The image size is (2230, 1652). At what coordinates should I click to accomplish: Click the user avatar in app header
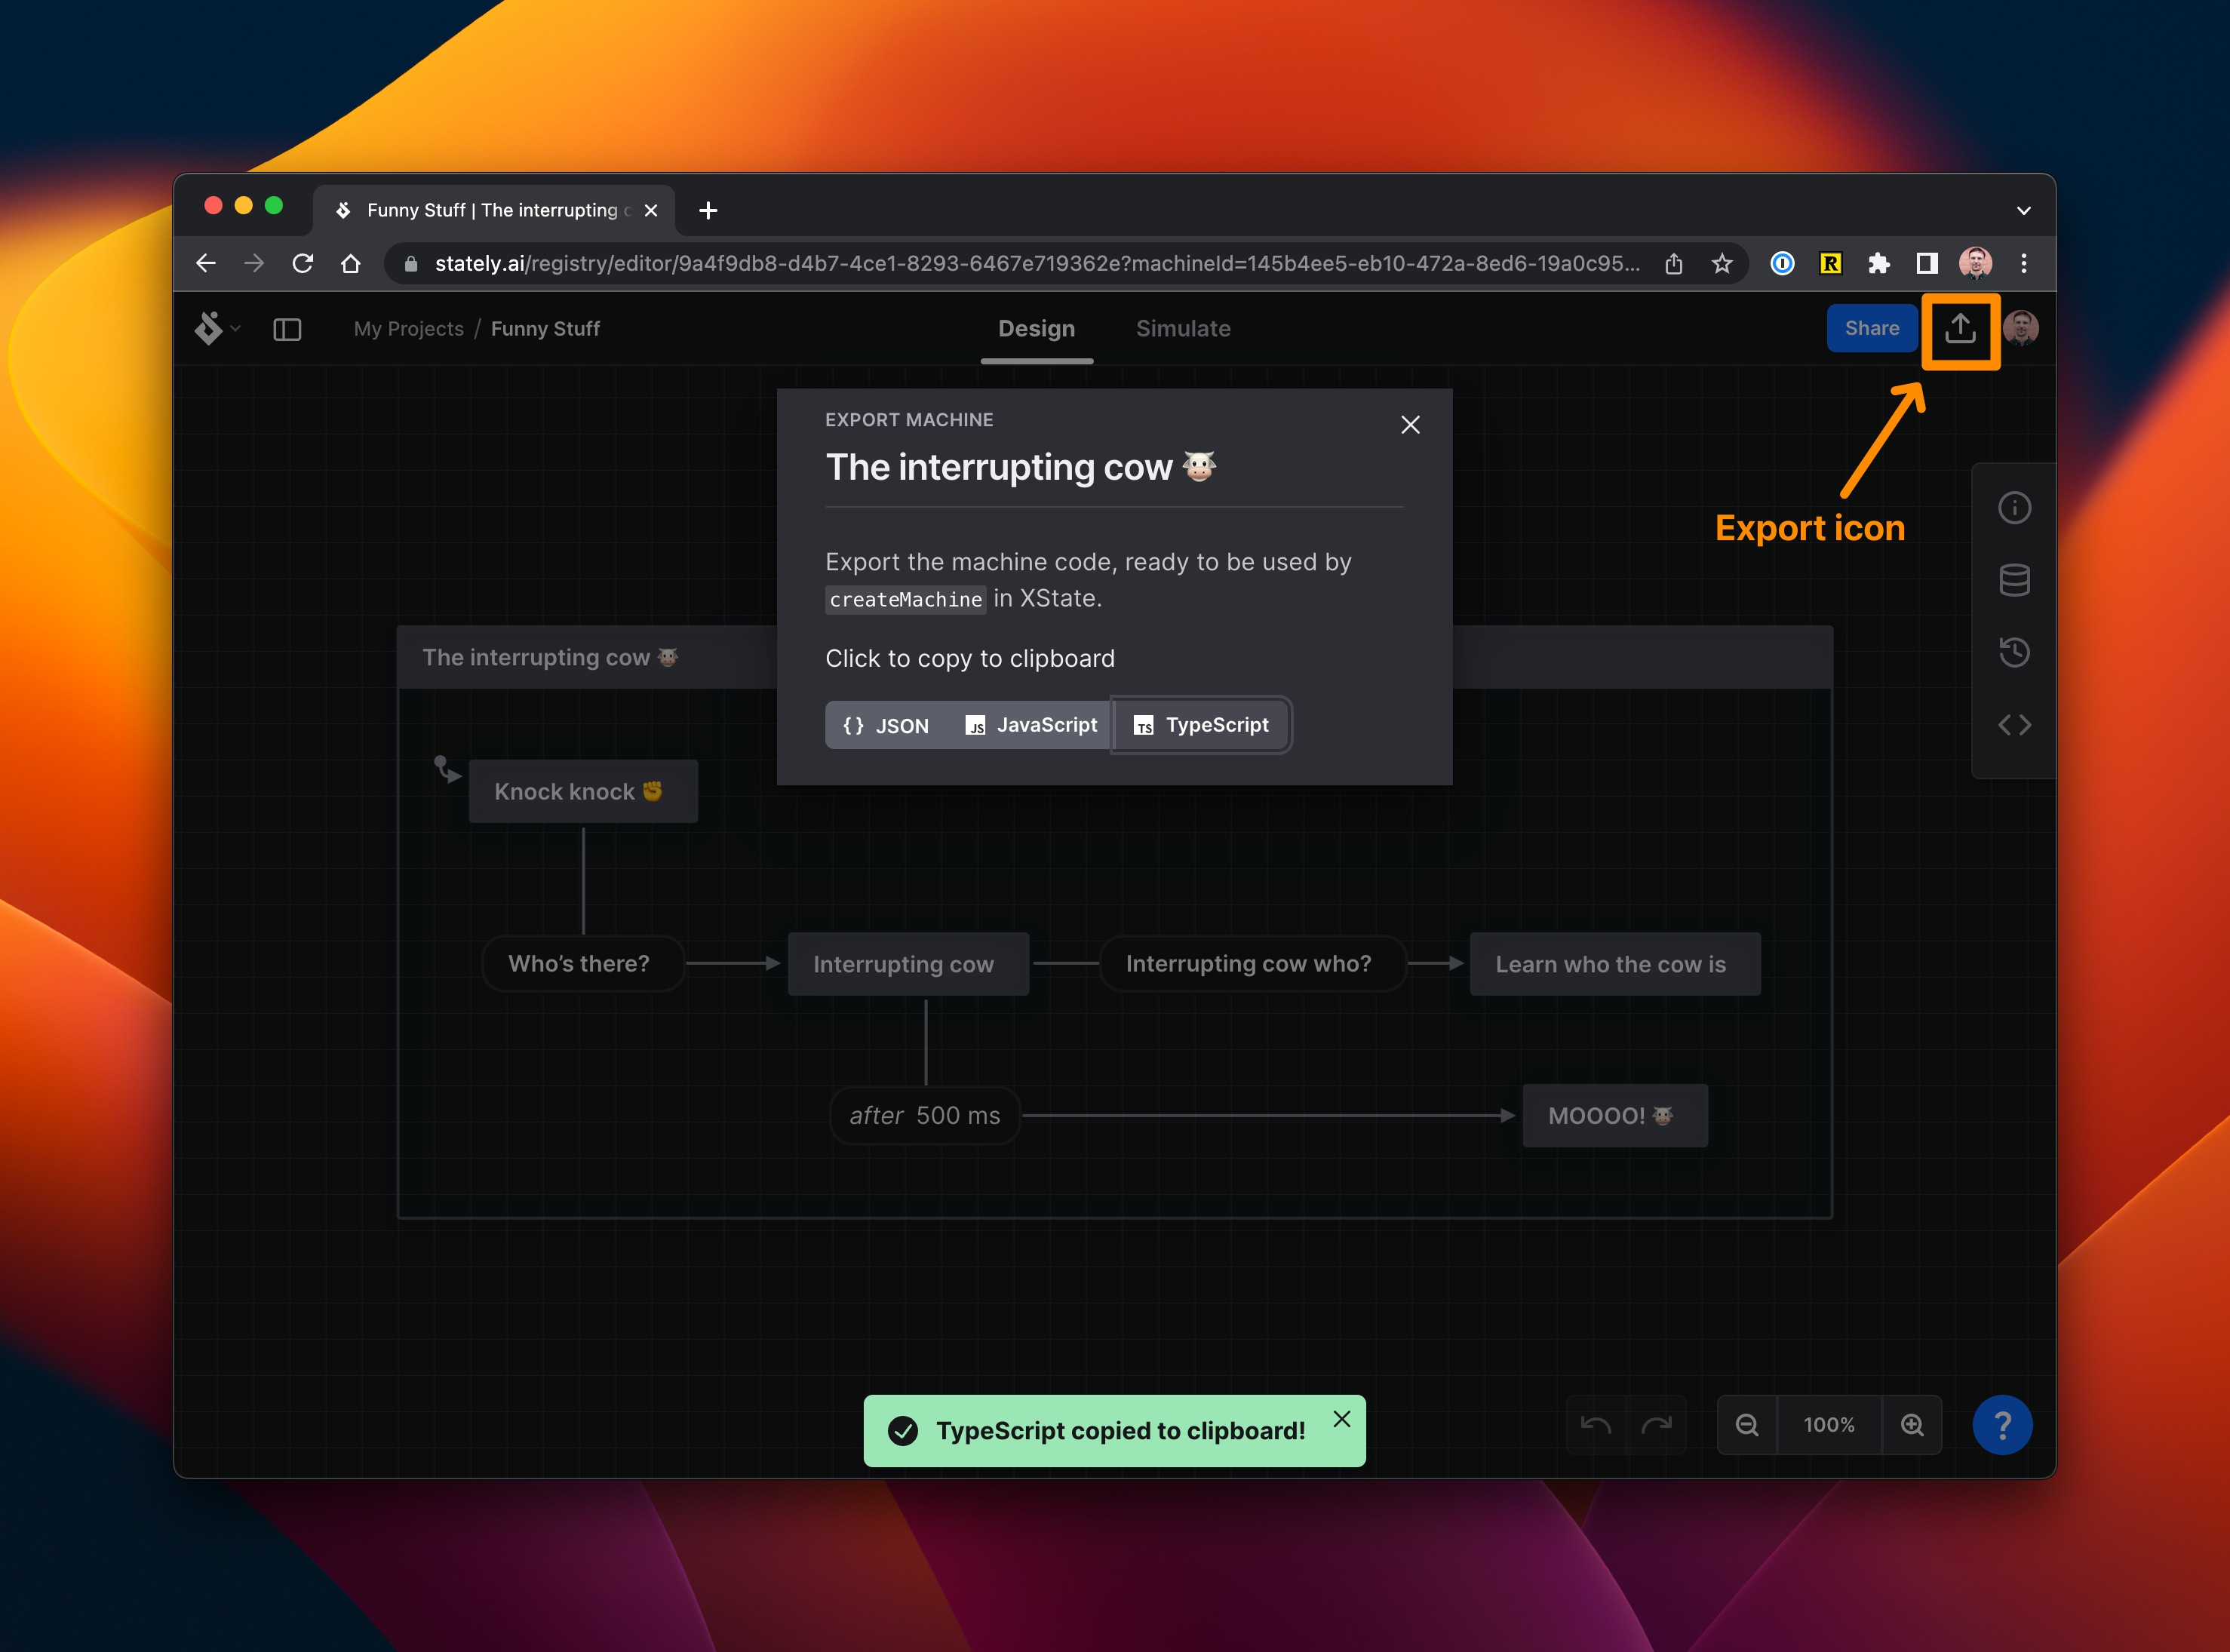tap(2020, 328)
